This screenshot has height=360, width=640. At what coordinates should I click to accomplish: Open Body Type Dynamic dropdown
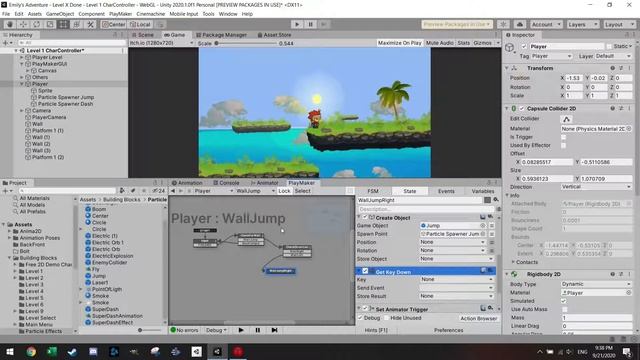[596, 284]
